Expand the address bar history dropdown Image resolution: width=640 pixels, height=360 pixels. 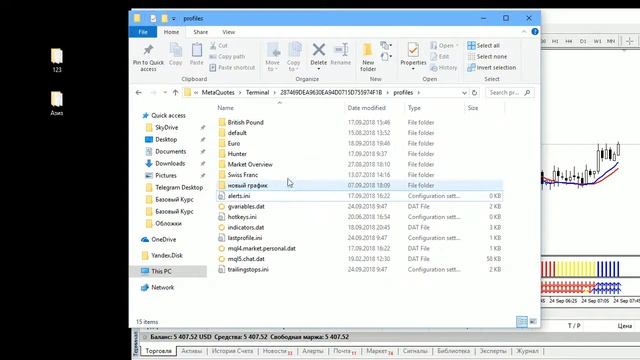(x=464, y=93)
